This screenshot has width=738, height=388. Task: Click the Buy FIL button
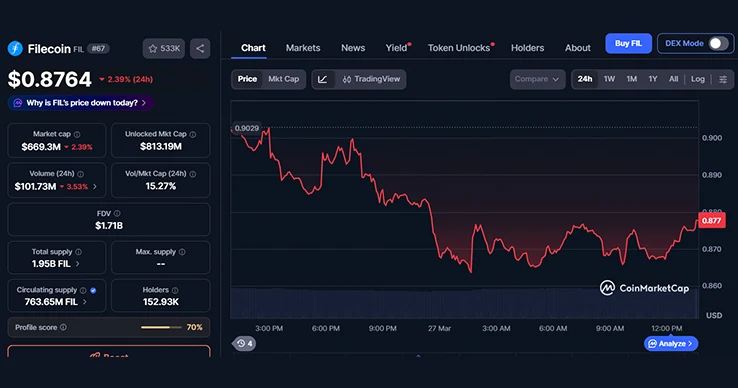click(x=628, y=43)
